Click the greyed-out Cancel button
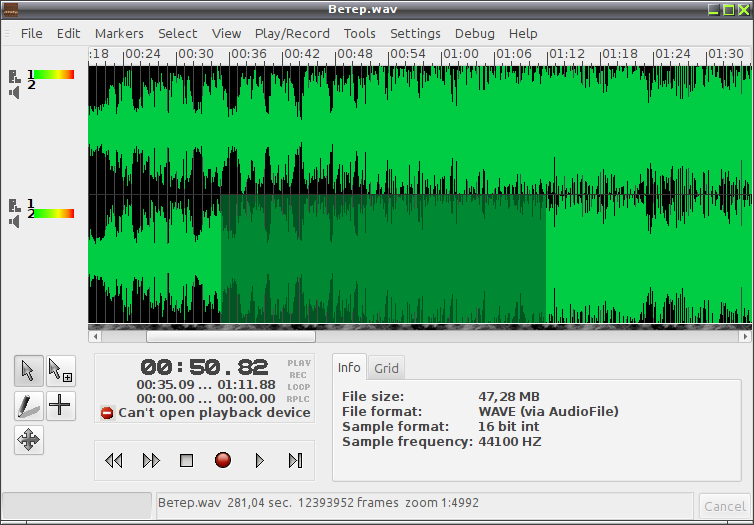The height and width of the screenshot is (525, 754). coord(725,506)
